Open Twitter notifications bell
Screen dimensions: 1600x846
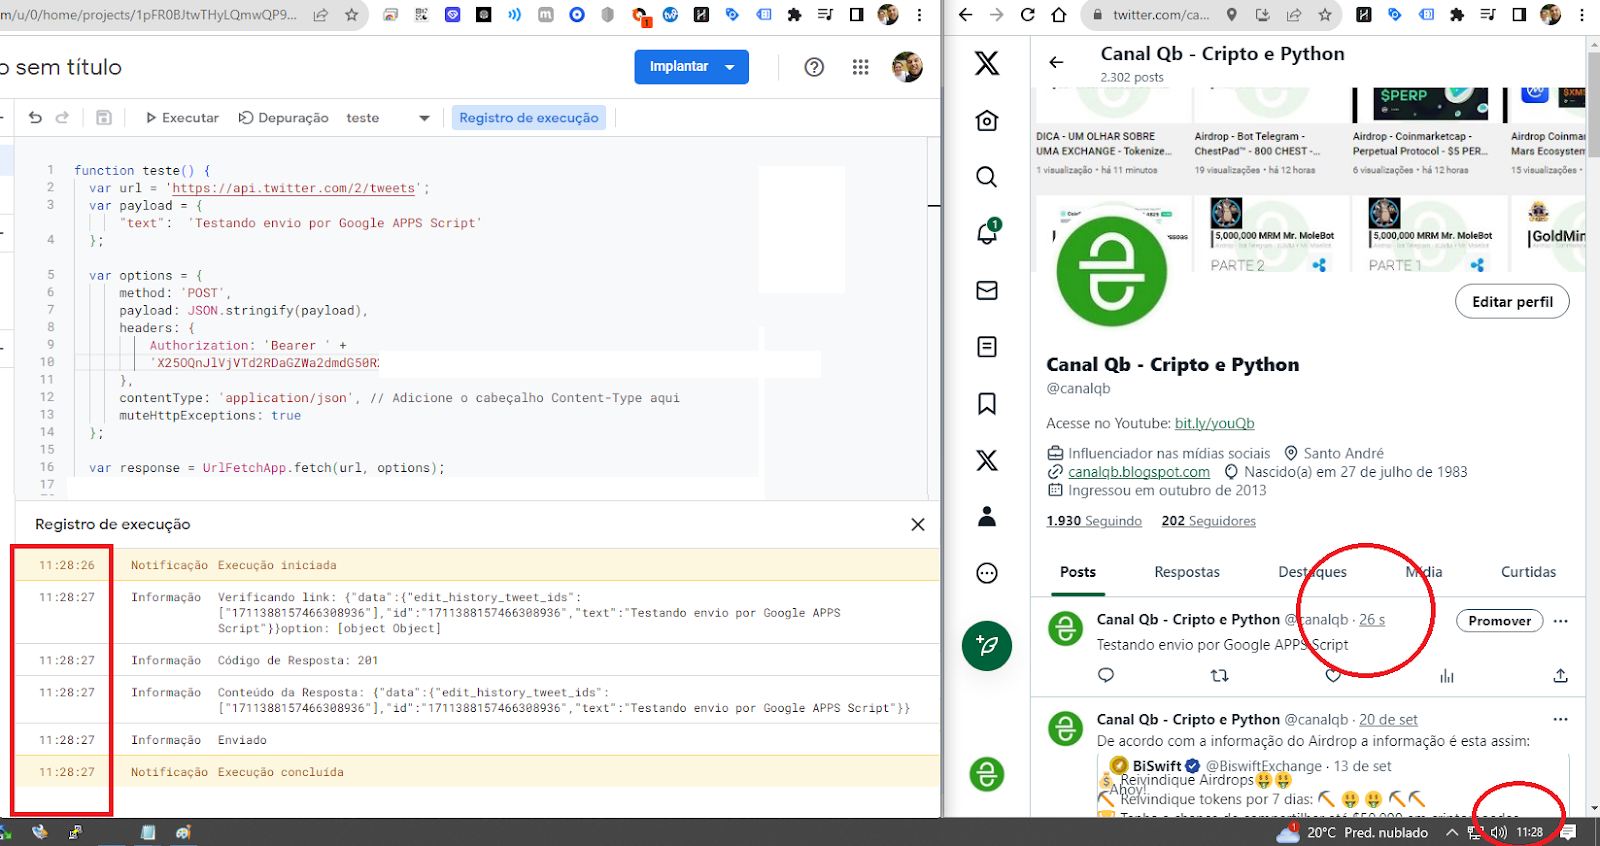tap(987, 232)
